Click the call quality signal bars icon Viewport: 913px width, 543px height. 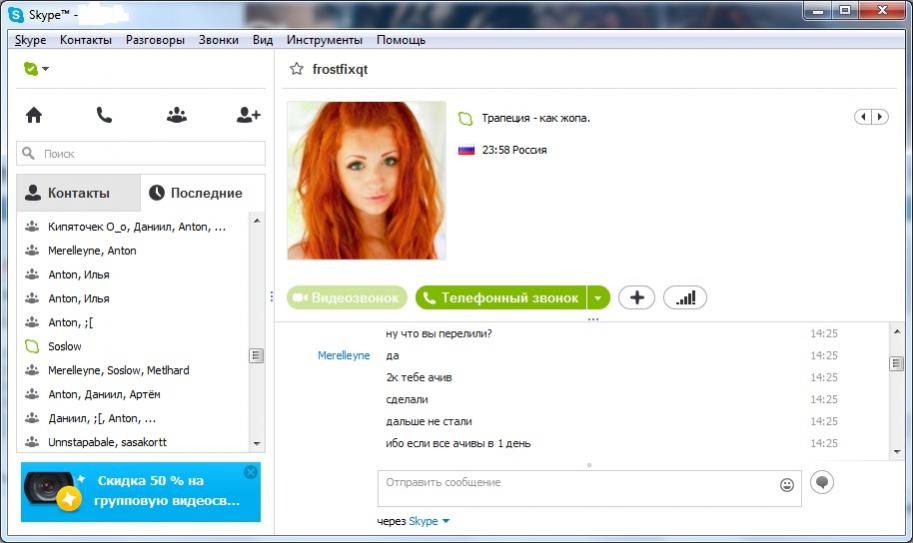(x=685, y=298)
